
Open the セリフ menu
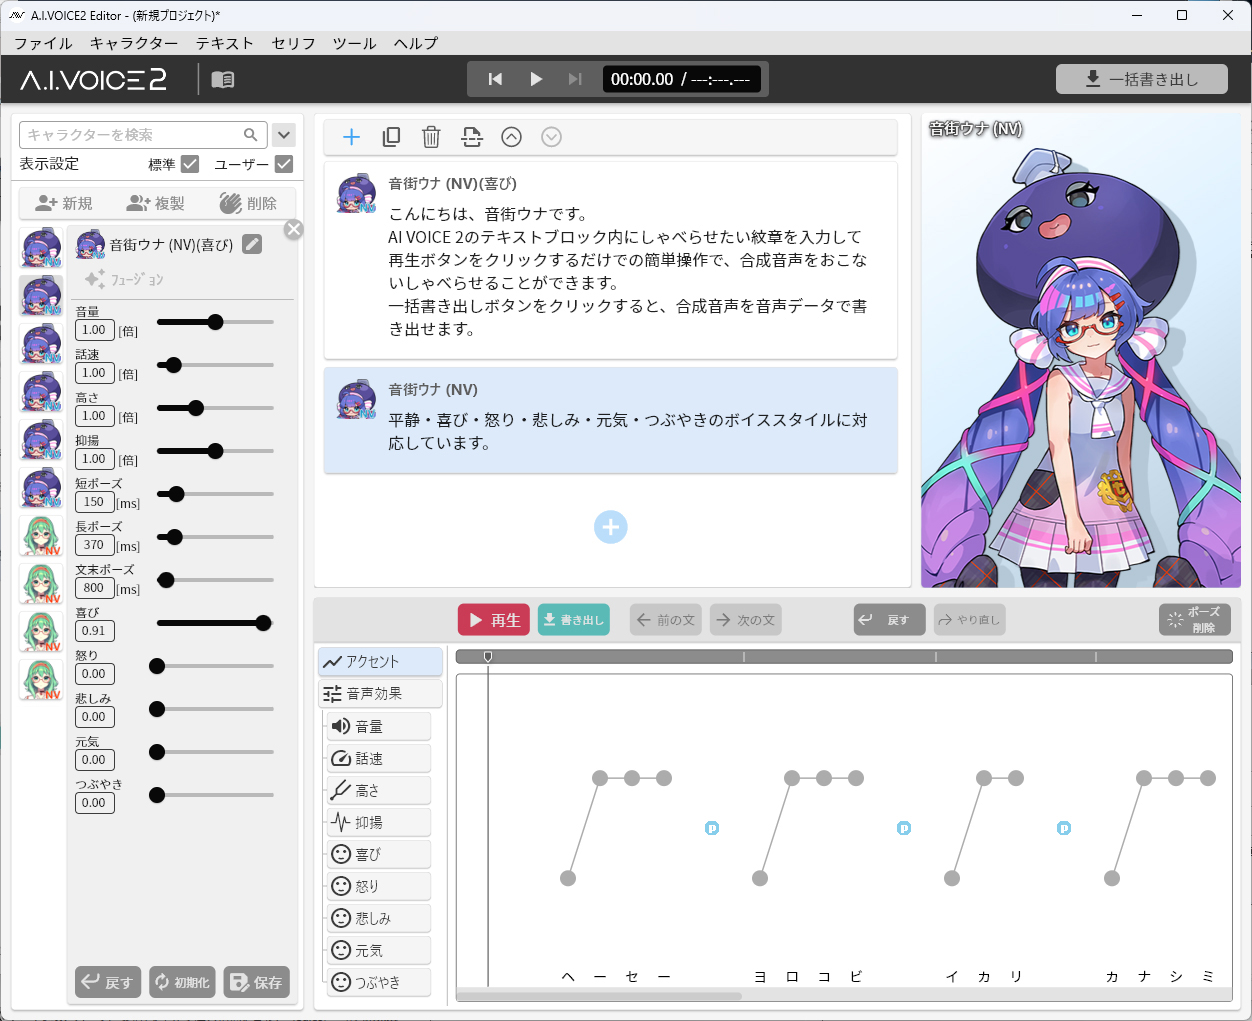click(x=293, y=43)
